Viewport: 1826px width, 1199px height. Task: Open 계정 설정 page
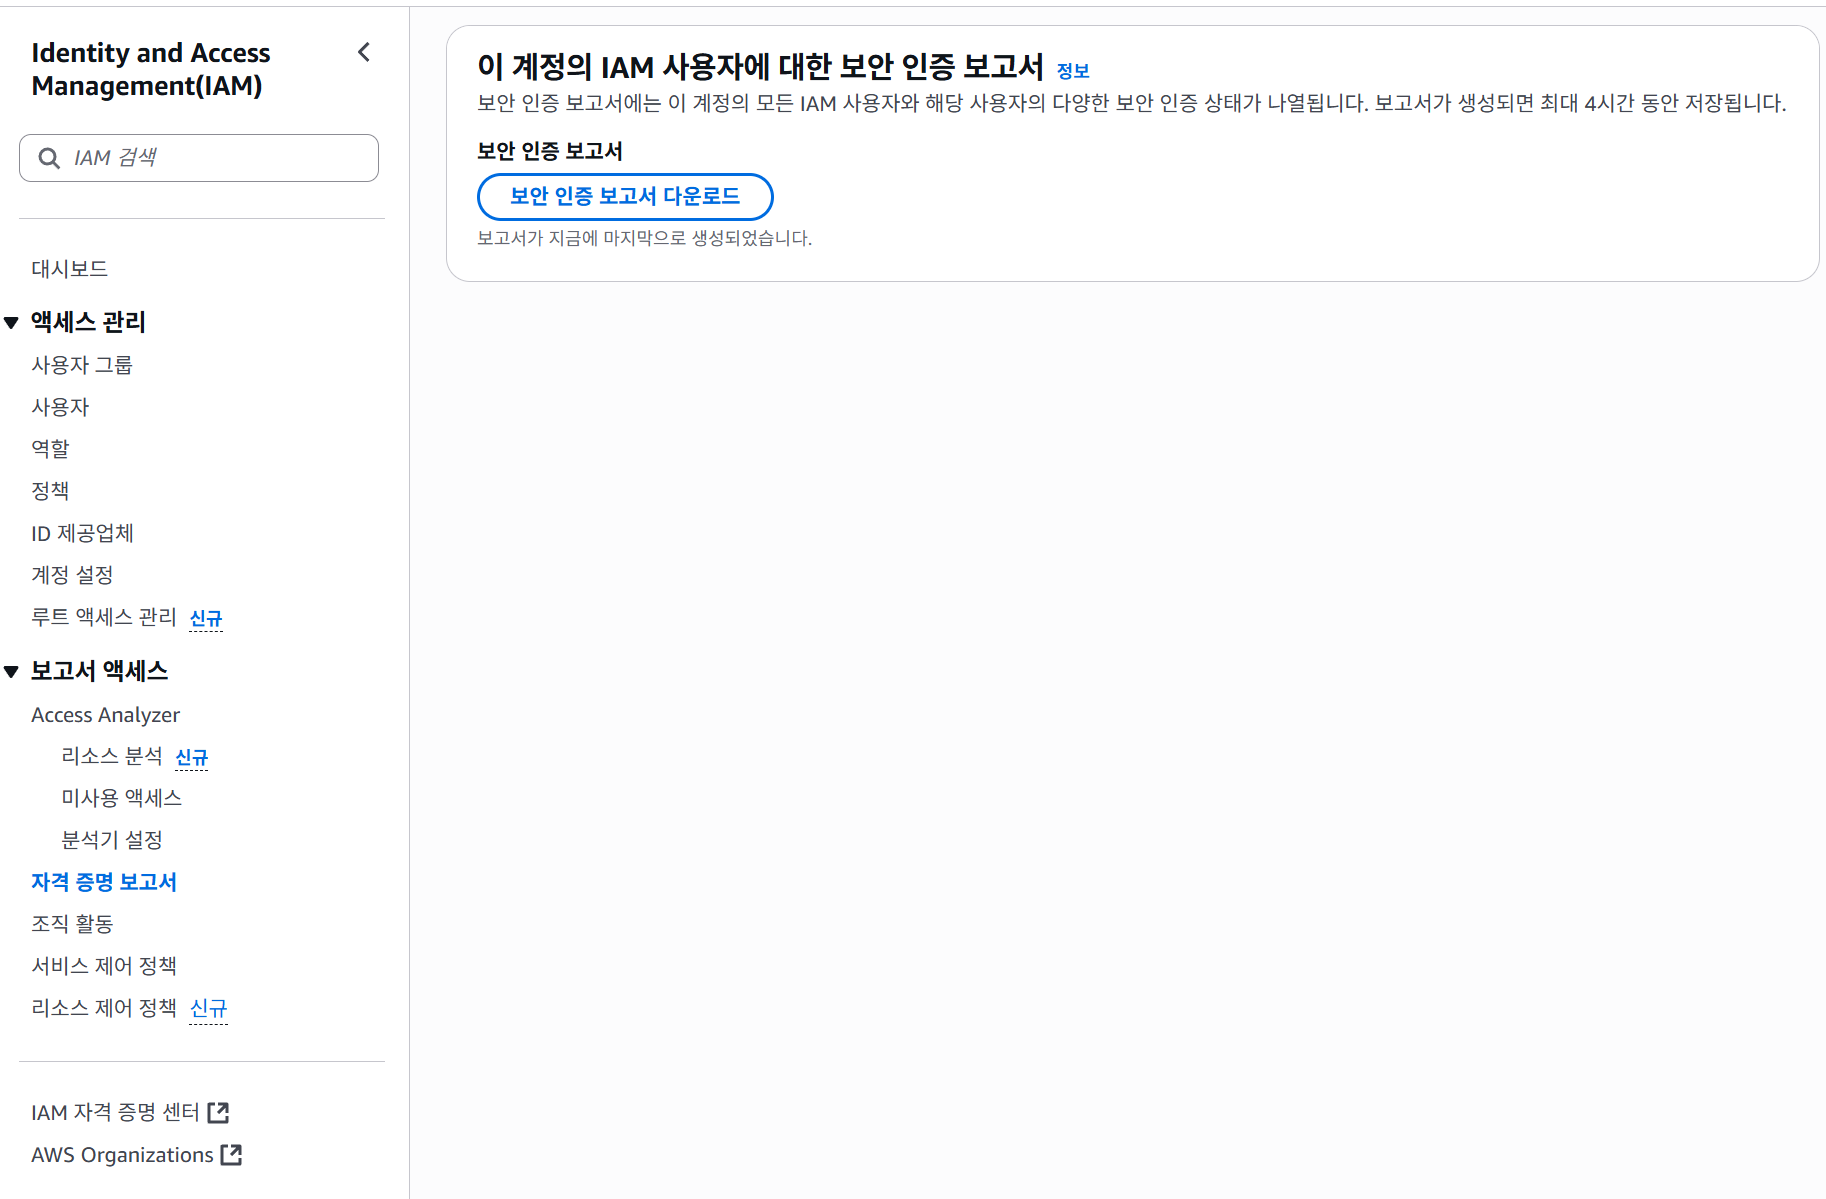tap(72, 575)
